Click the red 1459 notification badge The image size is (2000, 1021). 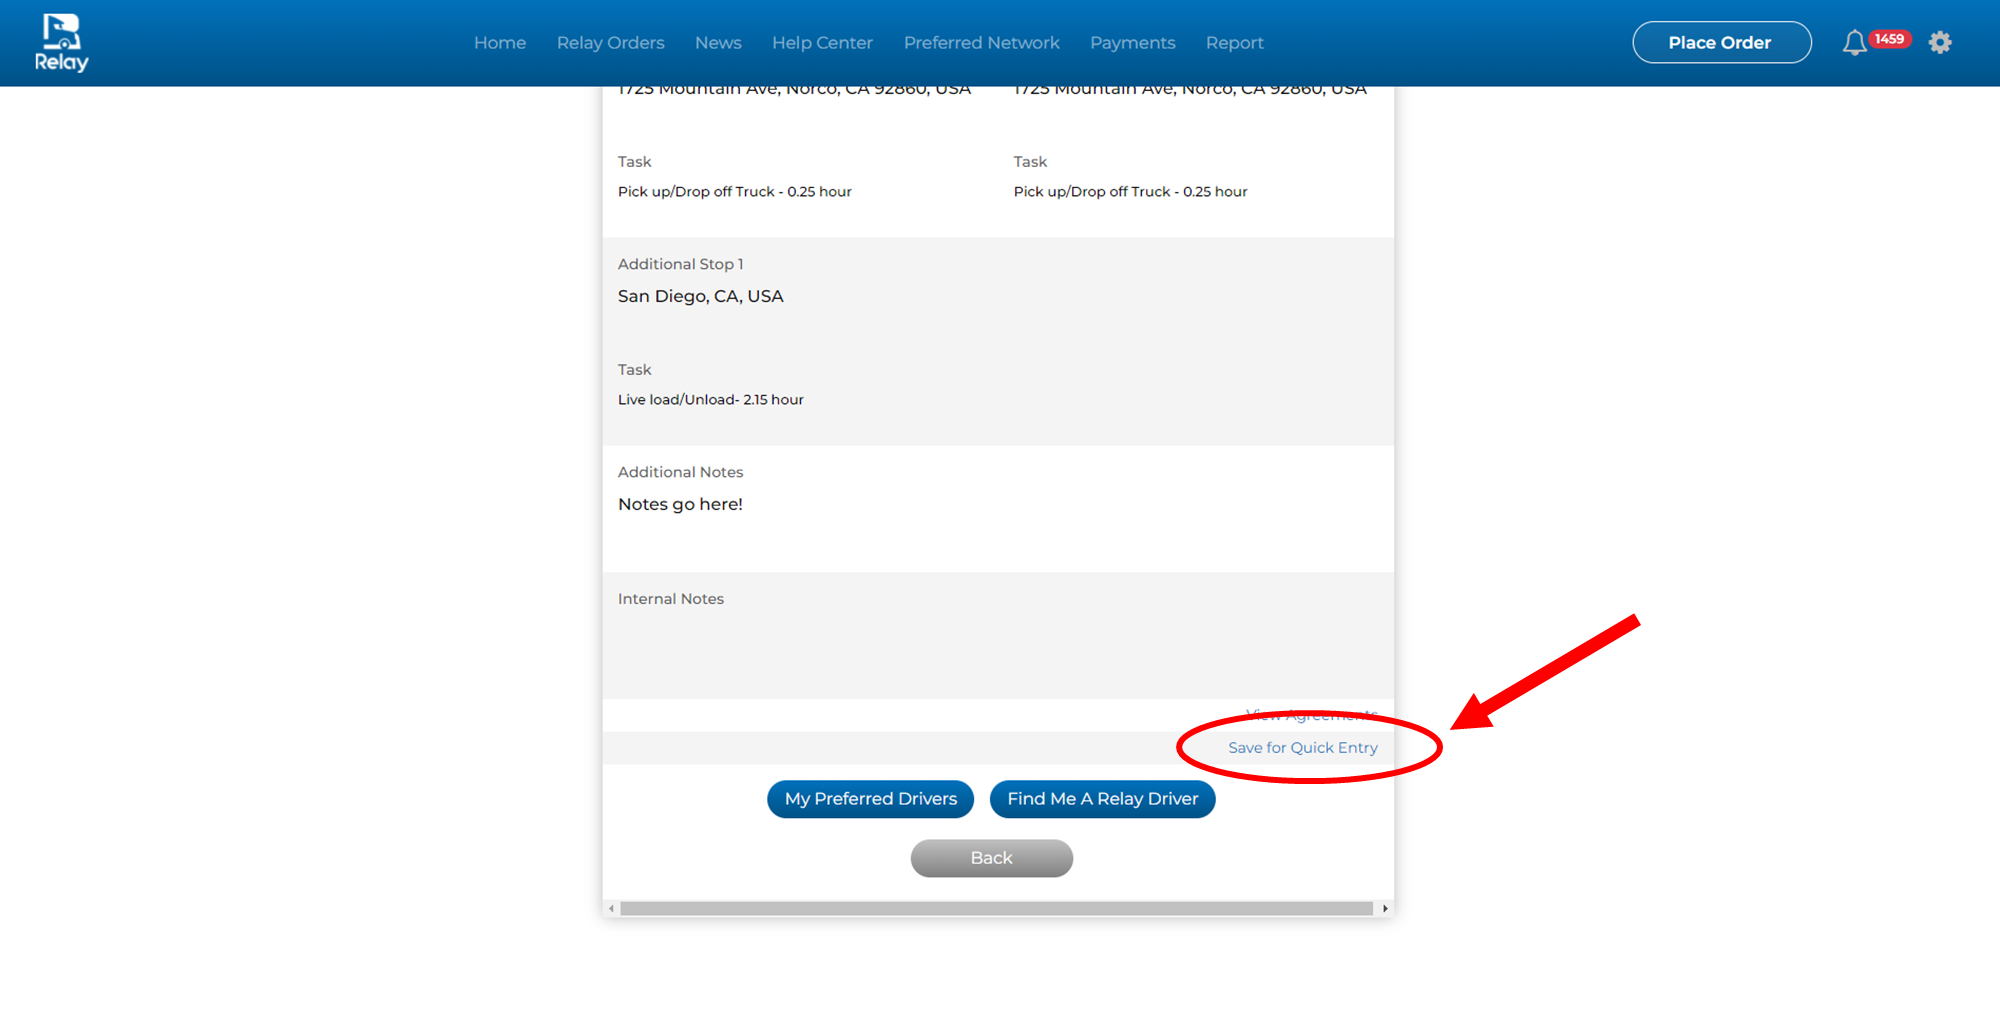point(1889,39)
